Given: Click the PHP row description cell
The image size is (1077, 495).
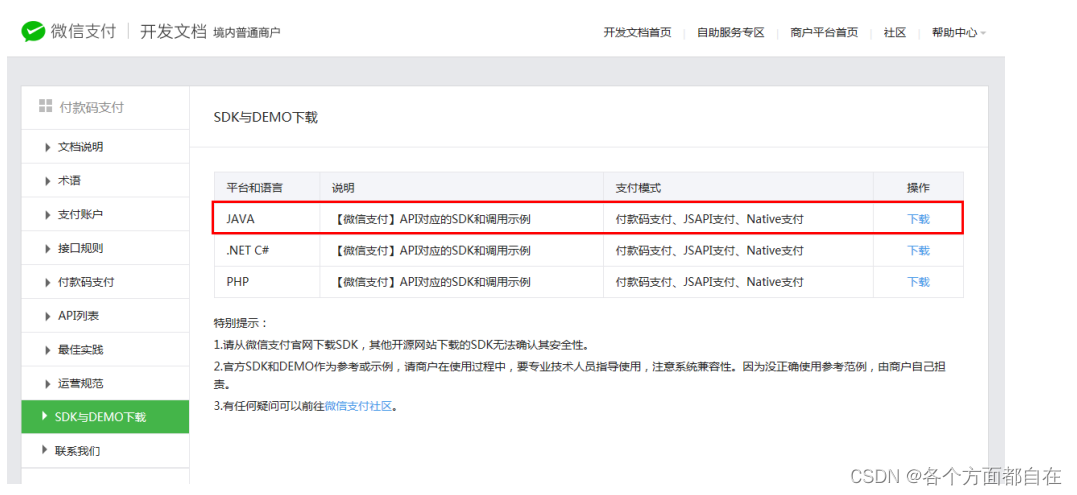Looking at the screenshot, I should point(462,281).
